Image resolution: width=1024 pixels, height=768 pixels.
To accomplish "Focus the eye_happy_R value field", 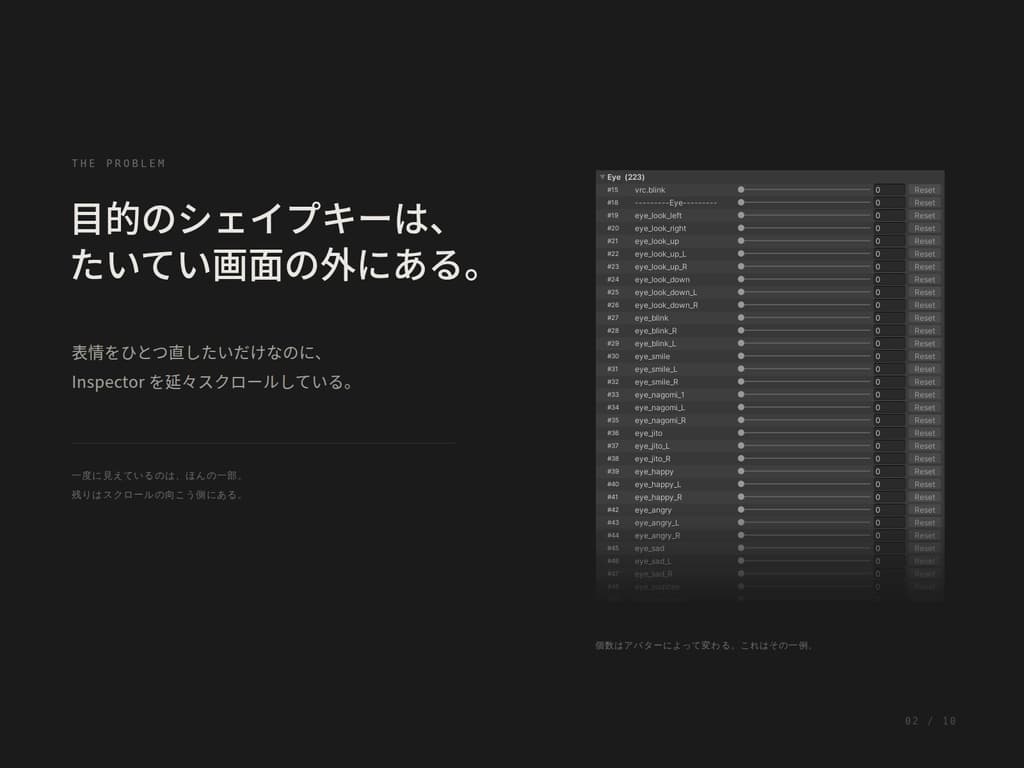I will 889,497.
